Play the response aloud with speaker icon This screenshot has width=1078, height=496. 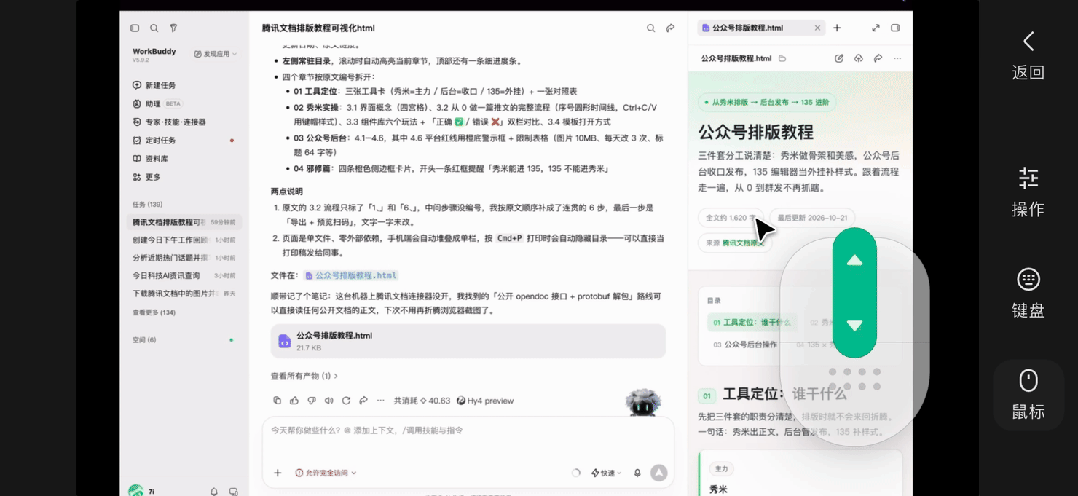click(x=329, y=400)
